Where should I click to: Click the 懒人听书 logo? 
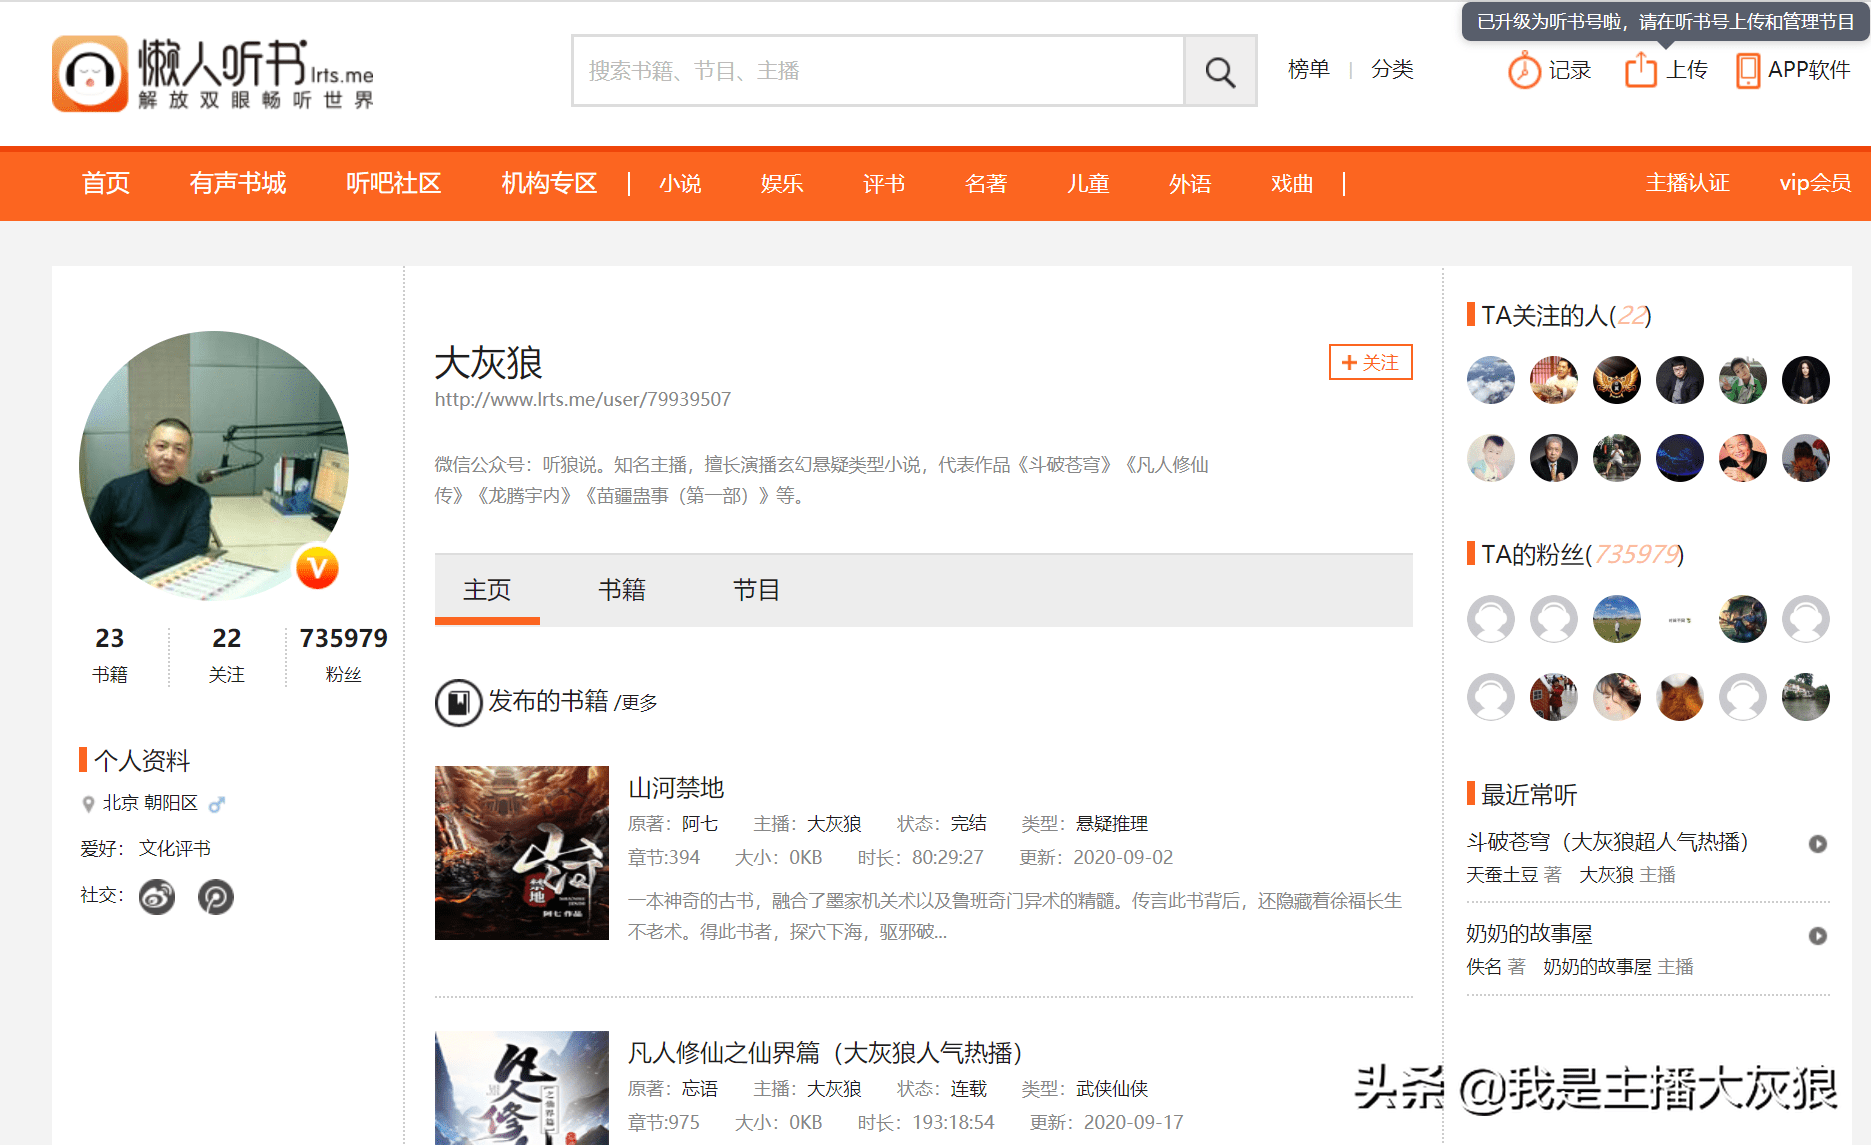tap(213, 73)
